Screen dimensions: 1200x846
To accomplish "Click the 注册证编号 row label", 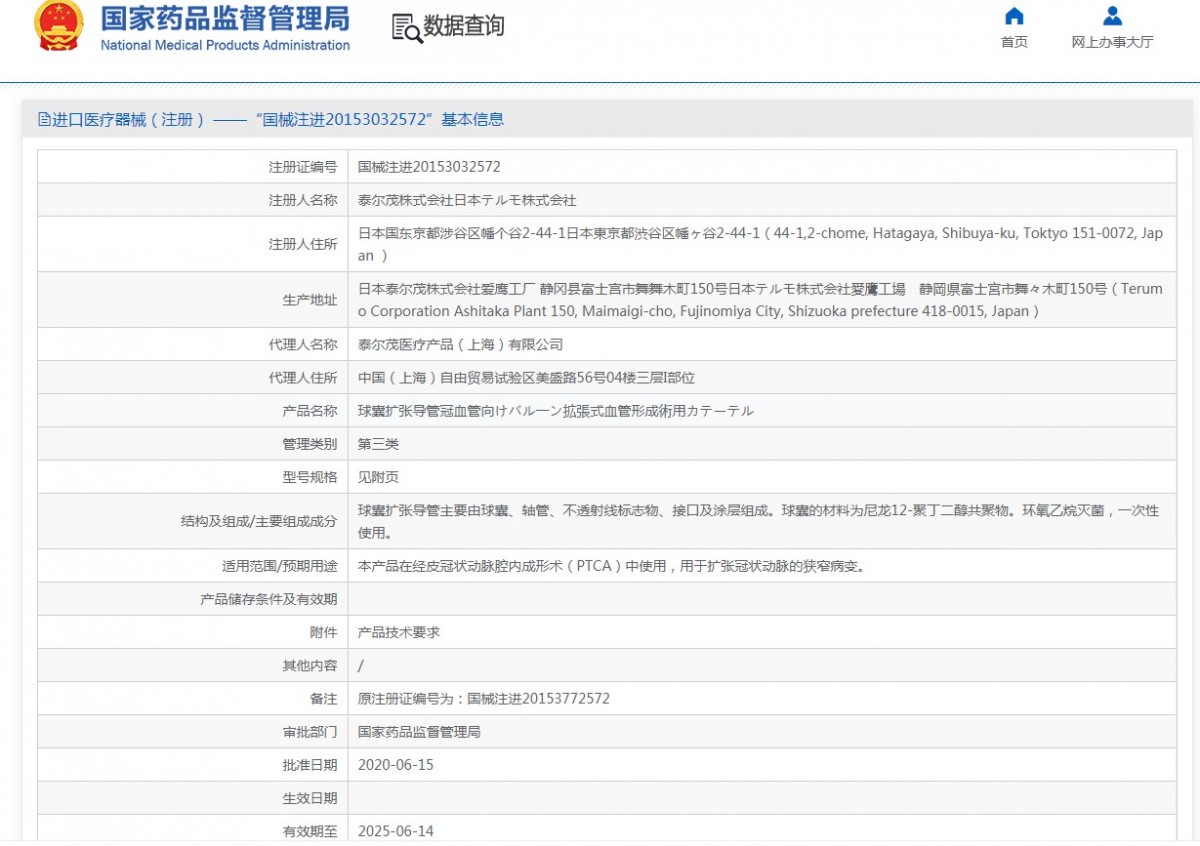I will tap(303, 167).
